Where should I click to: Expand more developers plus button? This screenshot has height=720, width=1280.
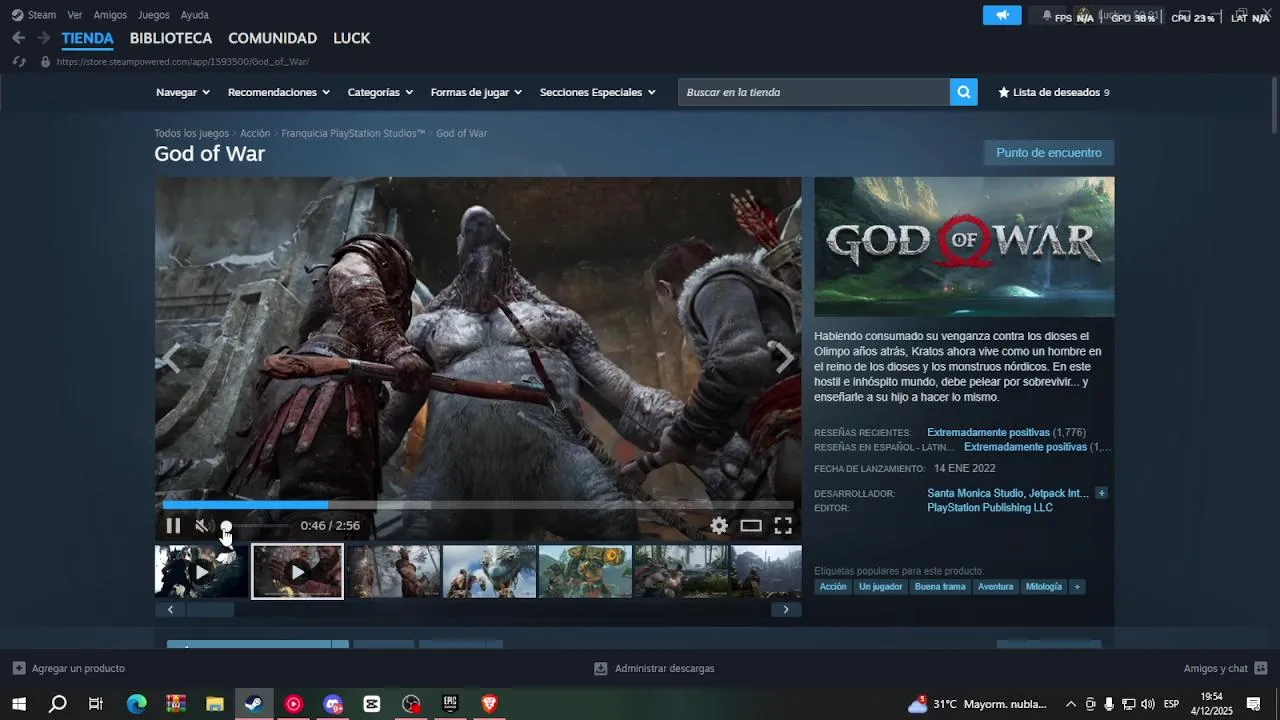(x=1101, y=493)
